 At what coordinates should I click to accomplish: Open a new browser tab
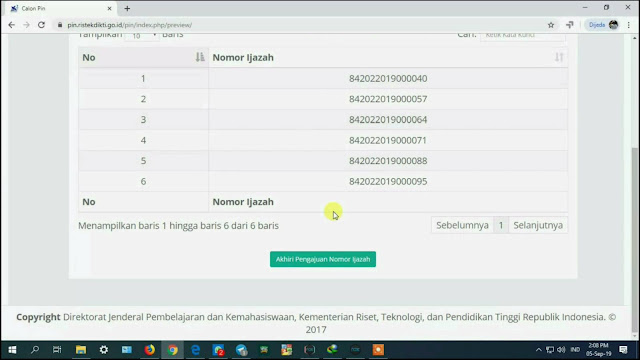pos(127,8)
